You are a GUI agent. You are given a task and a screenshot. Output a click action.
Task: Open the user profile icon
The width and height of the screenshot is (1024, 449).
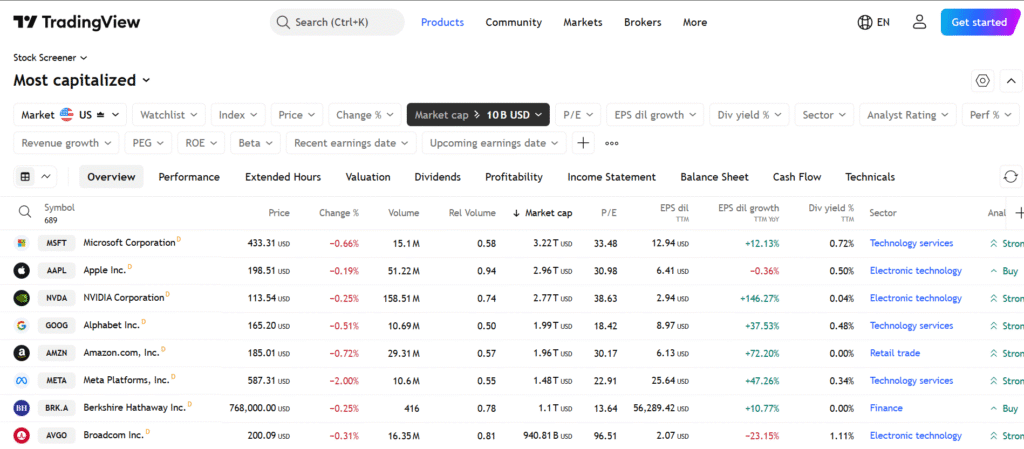pos(920,22)
